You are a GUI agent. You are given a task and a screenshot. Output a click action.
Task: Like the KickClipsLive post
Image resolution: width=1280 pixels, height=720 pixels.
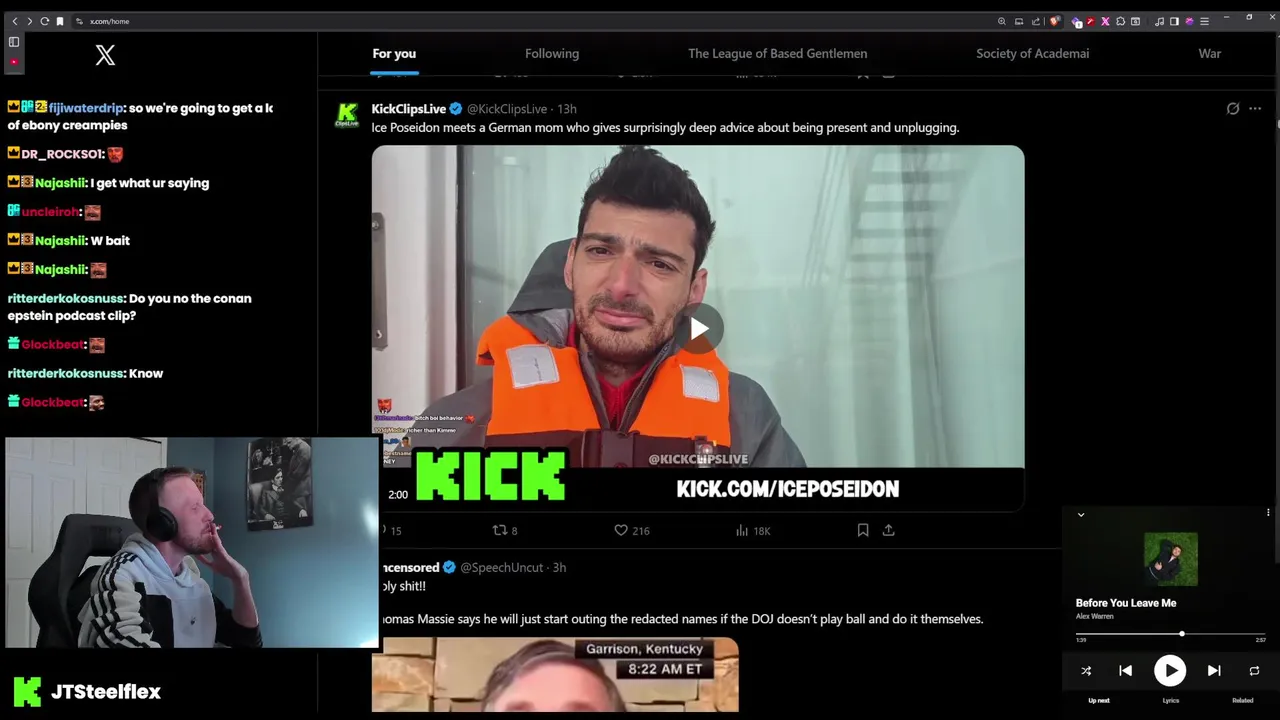tap(631, 531)
